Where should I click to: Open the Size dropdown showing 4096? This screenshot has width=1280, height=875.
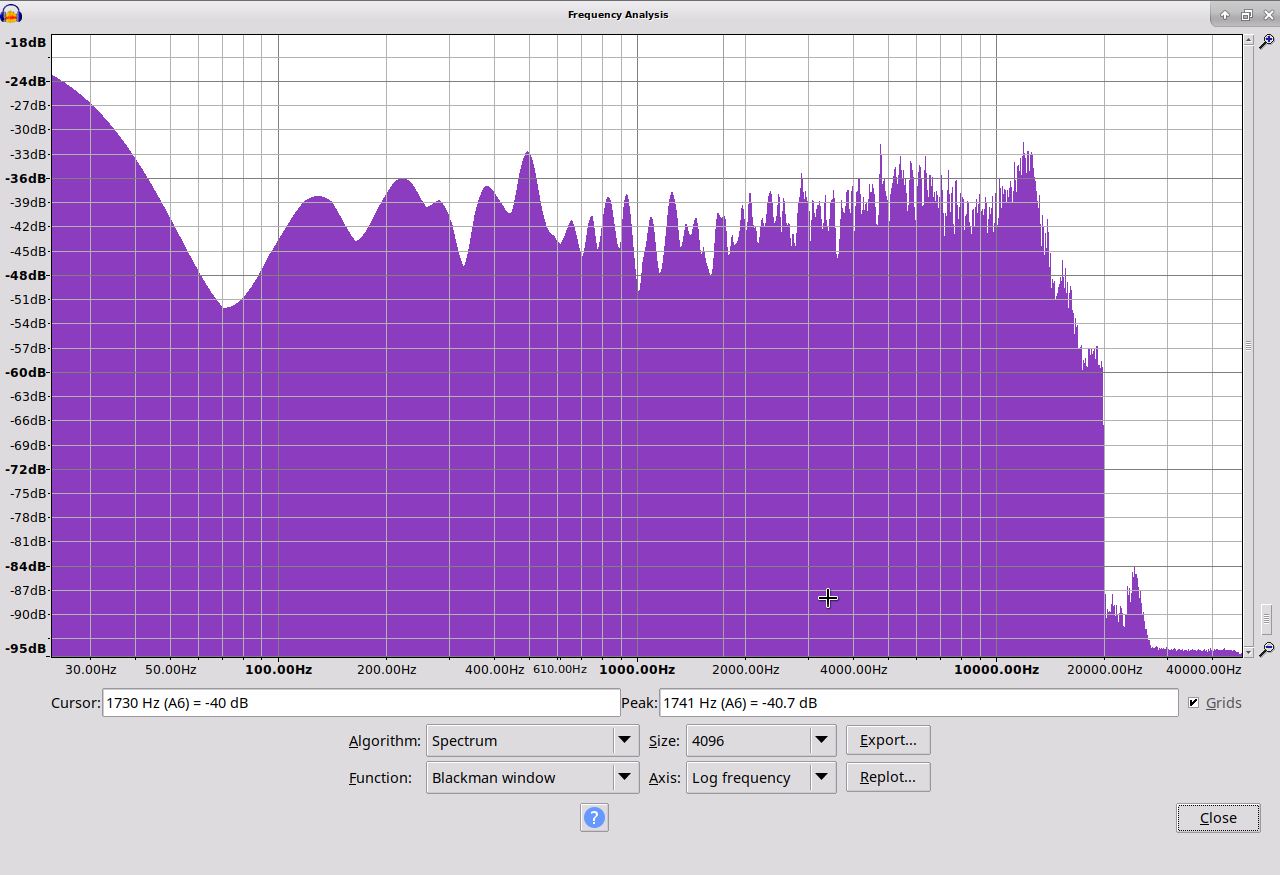coord(761,741)
